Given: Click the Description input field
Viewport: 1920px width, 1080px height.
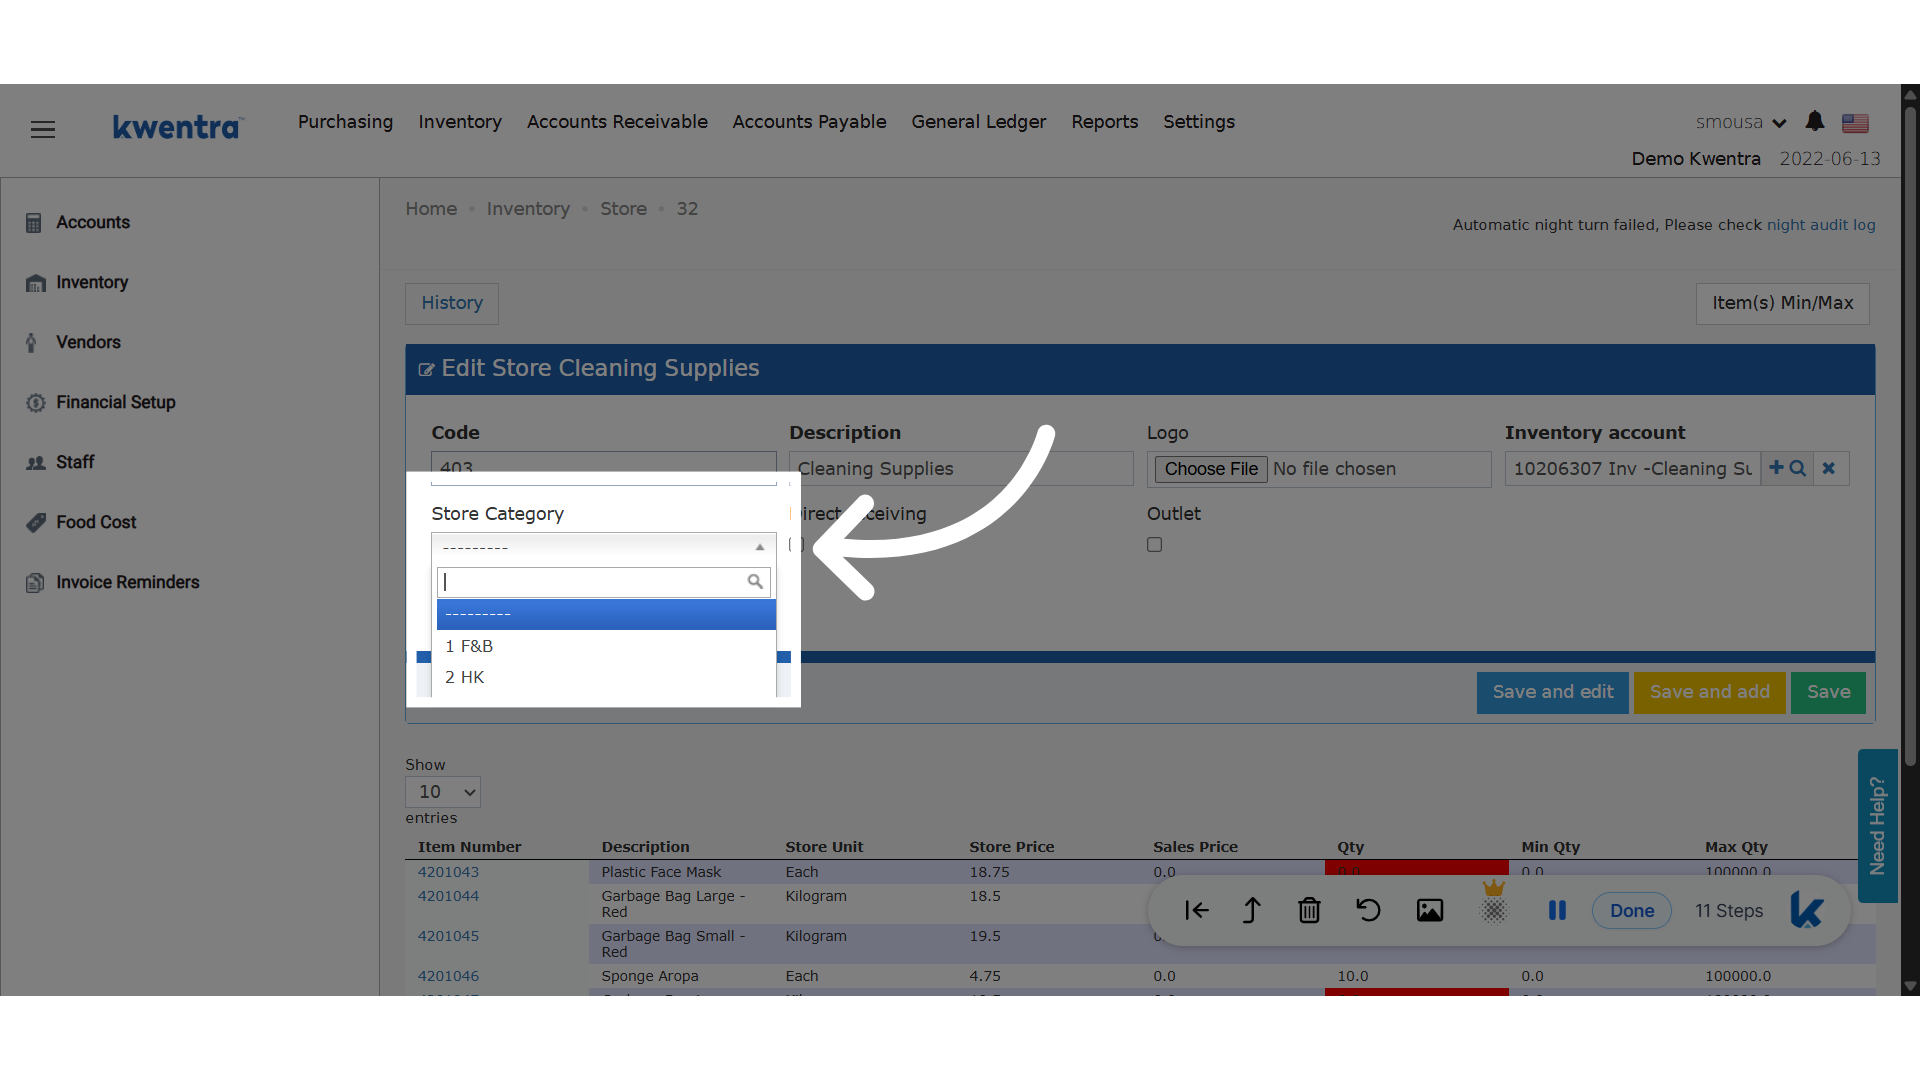Looking at the screenshot, I should [961, 469].
